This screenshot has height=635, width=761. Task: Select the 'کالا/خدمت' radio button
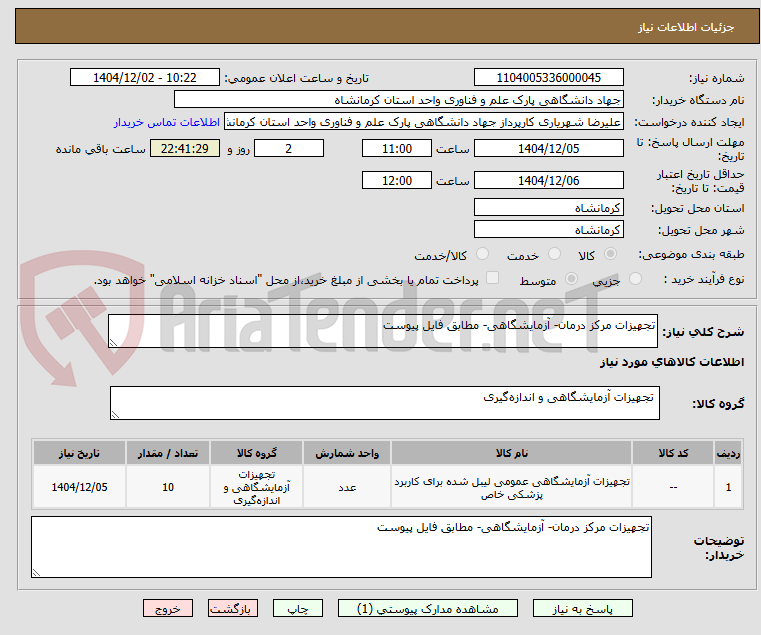482,253
